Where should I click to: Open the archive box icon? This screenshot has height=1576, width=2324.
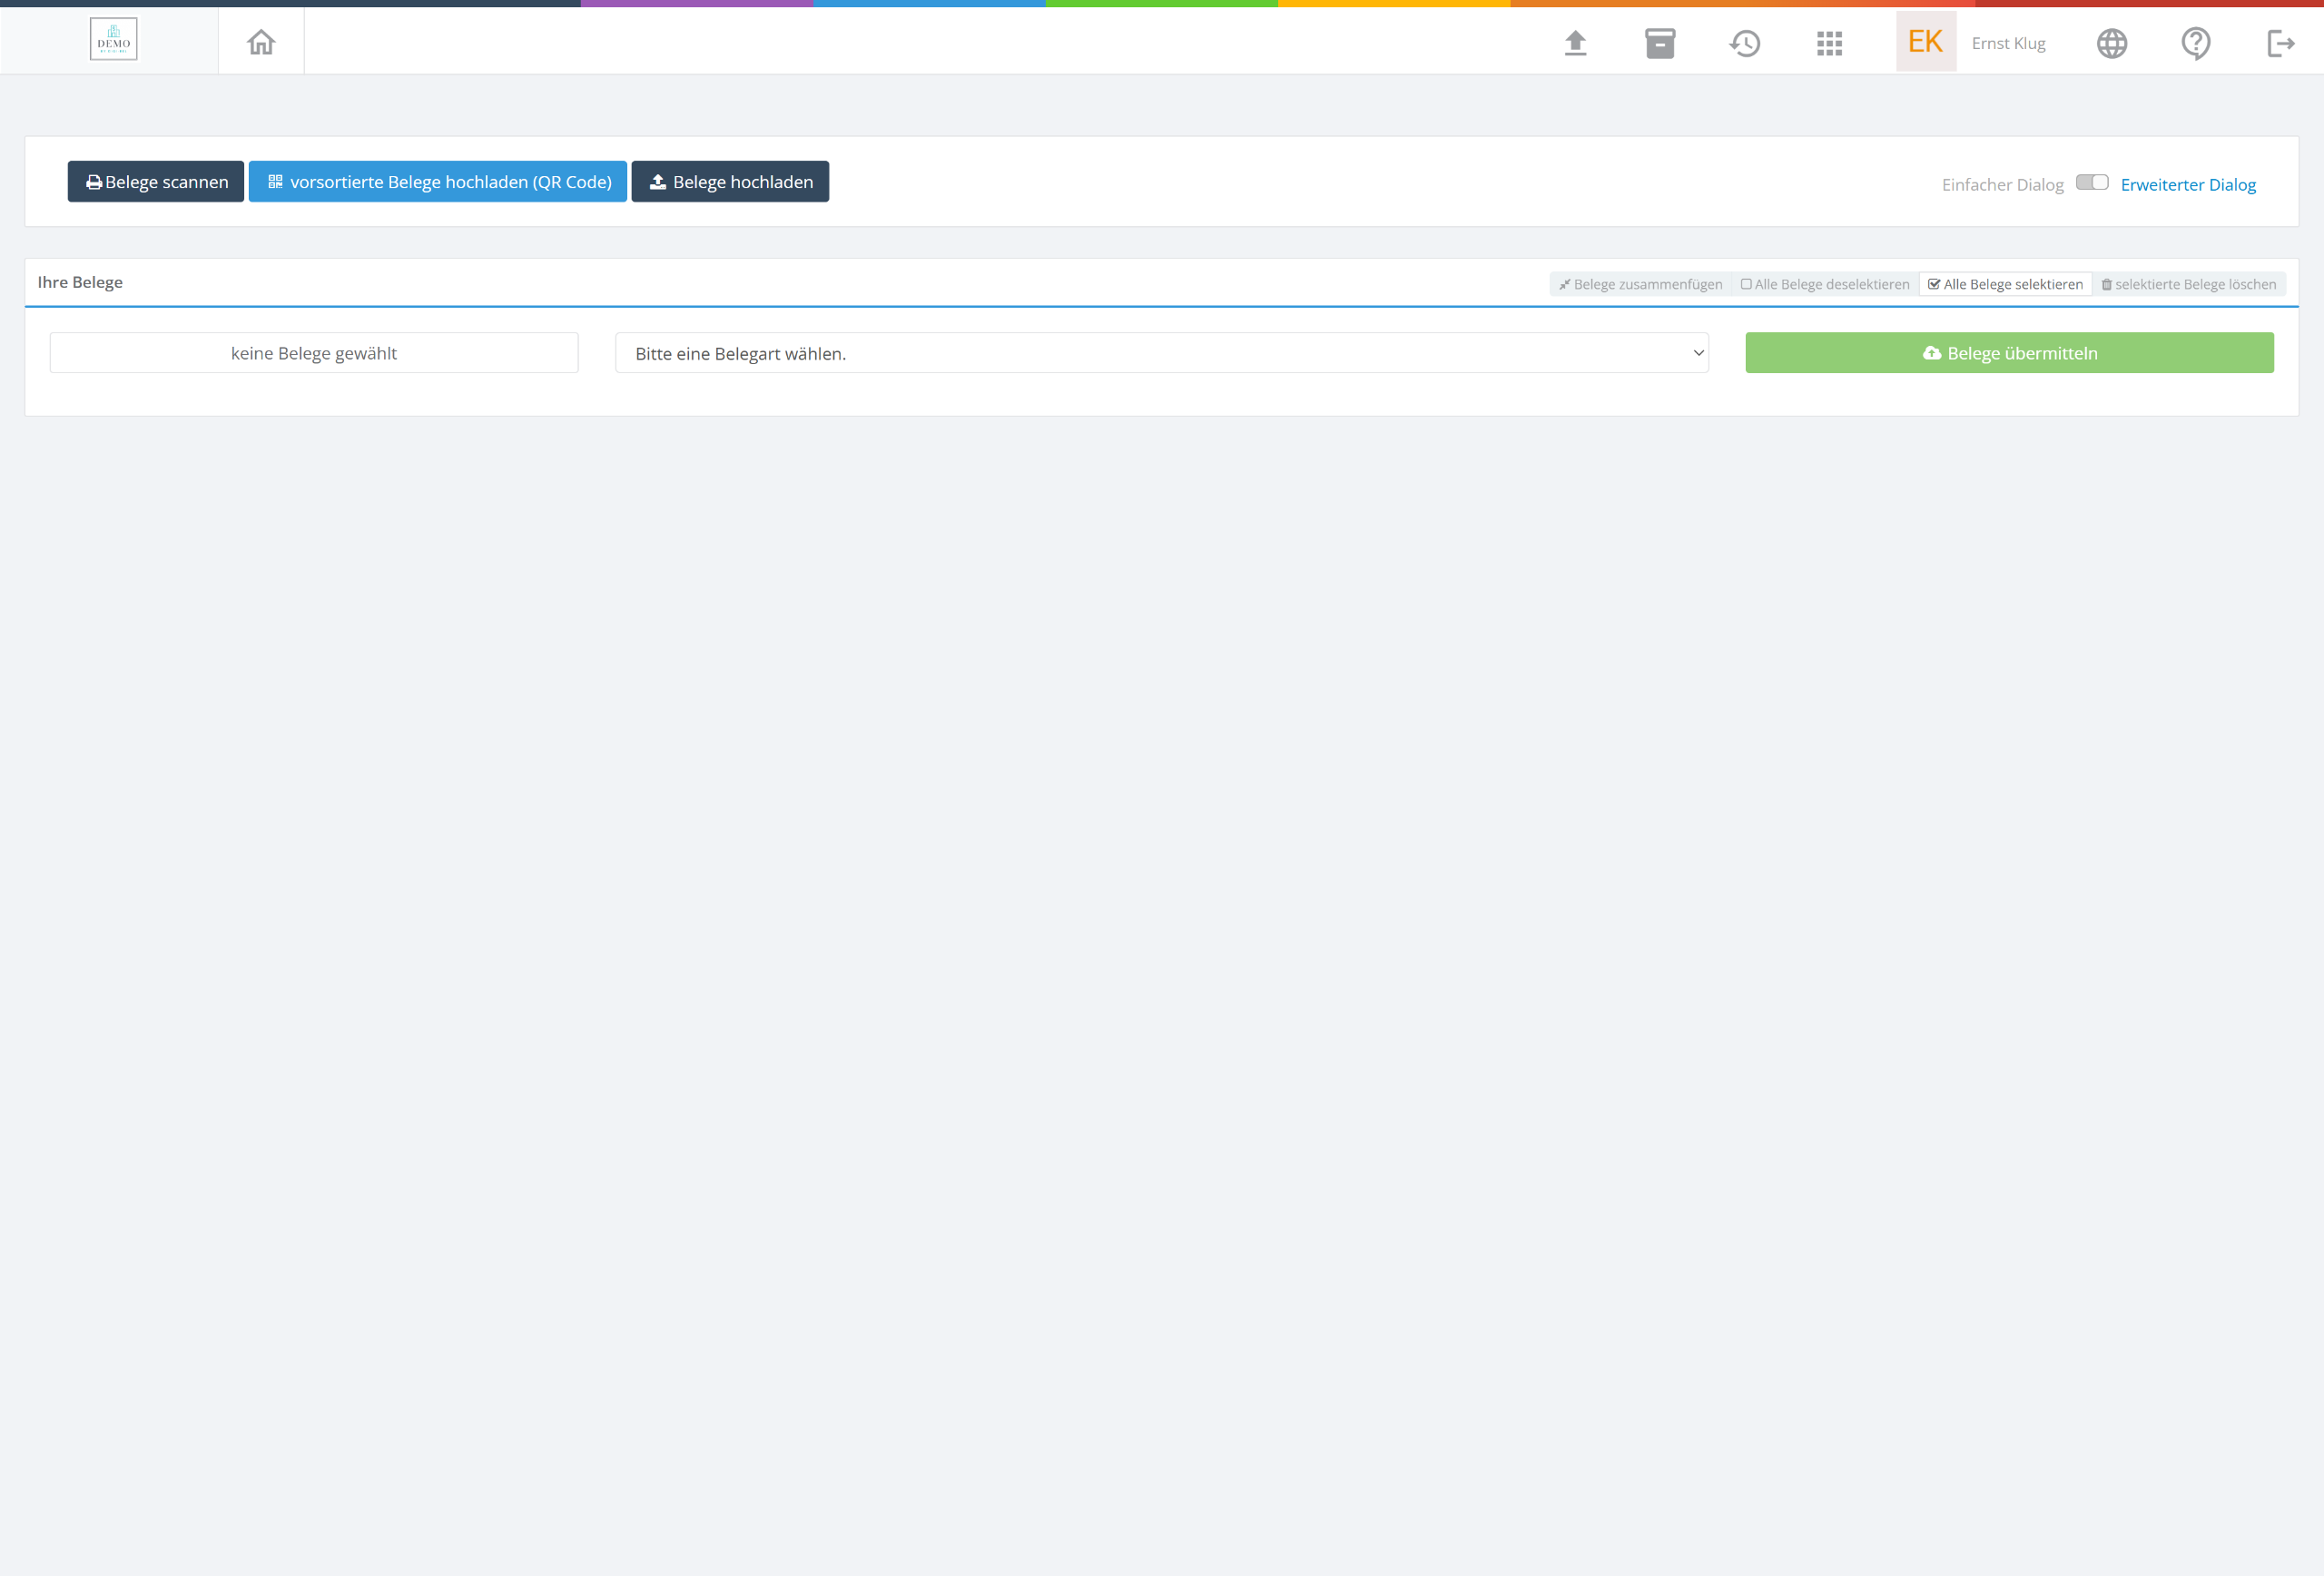click(x=1659, y=43)
